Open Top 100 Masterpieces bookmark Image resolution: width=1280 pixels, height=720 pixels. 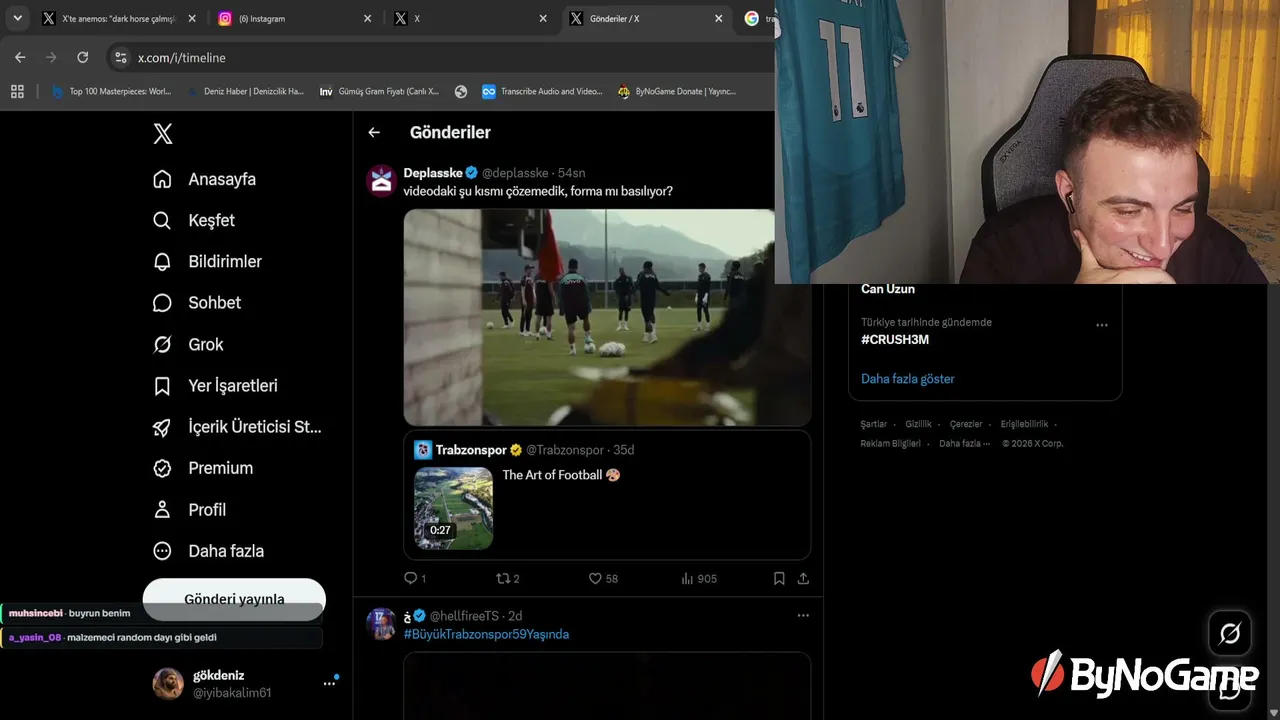click(x=111, y=91)
